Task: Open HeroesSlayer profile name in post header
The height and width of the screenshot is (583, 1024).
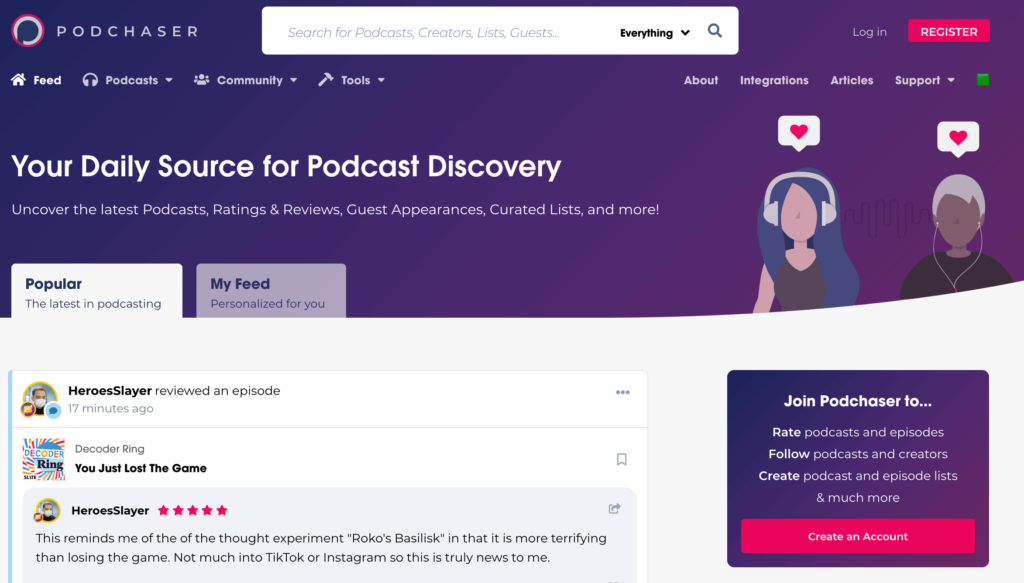Action: pos(110,390)
